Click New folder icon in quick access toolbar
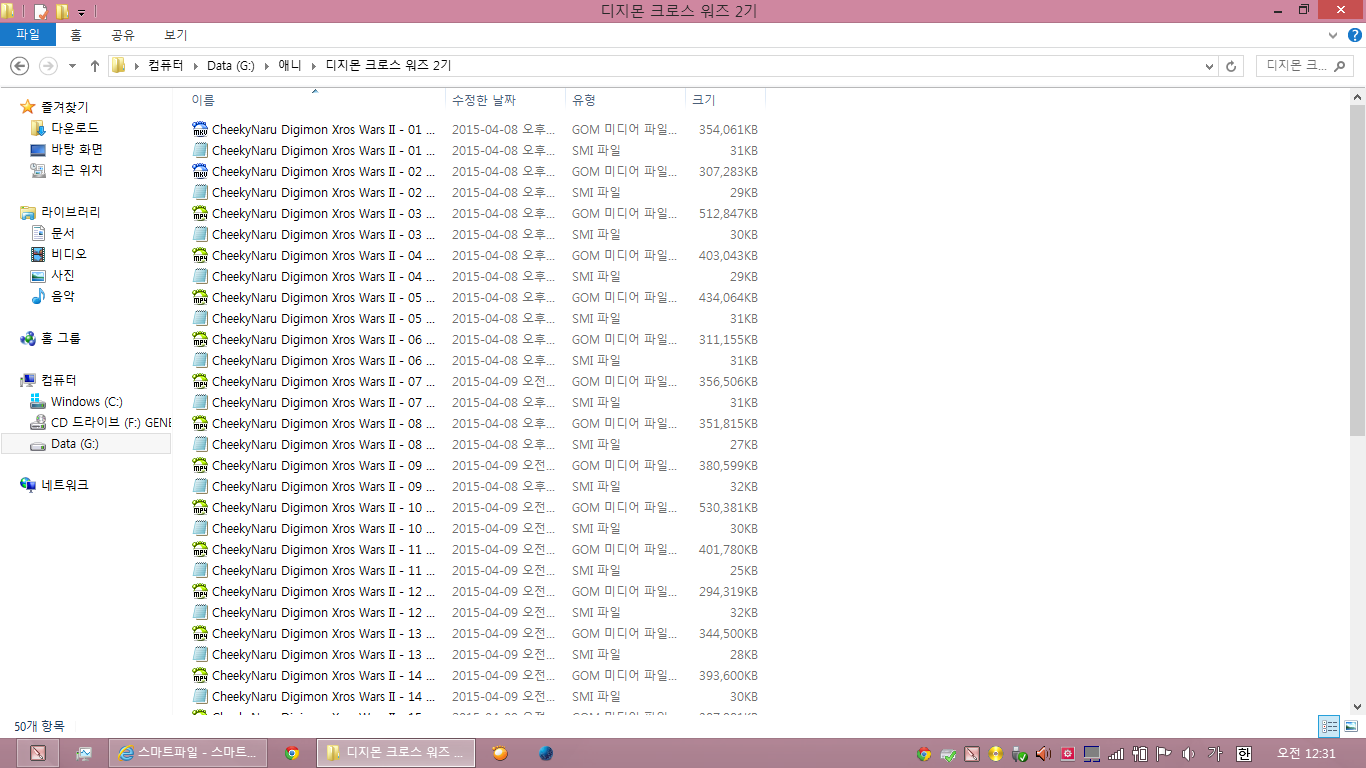 point(62,11)
